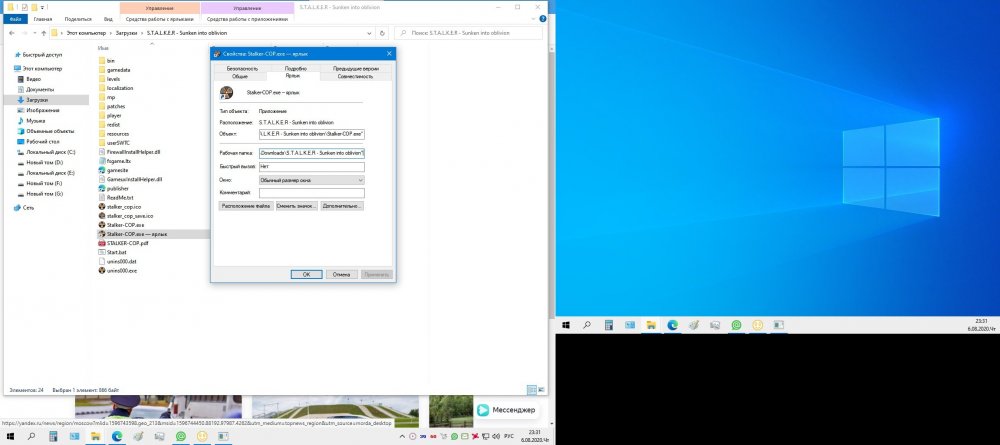Expand Быстрый доступ in navigation pane
The height and width of the screenshot is (445, 1000).
(10, 55)
